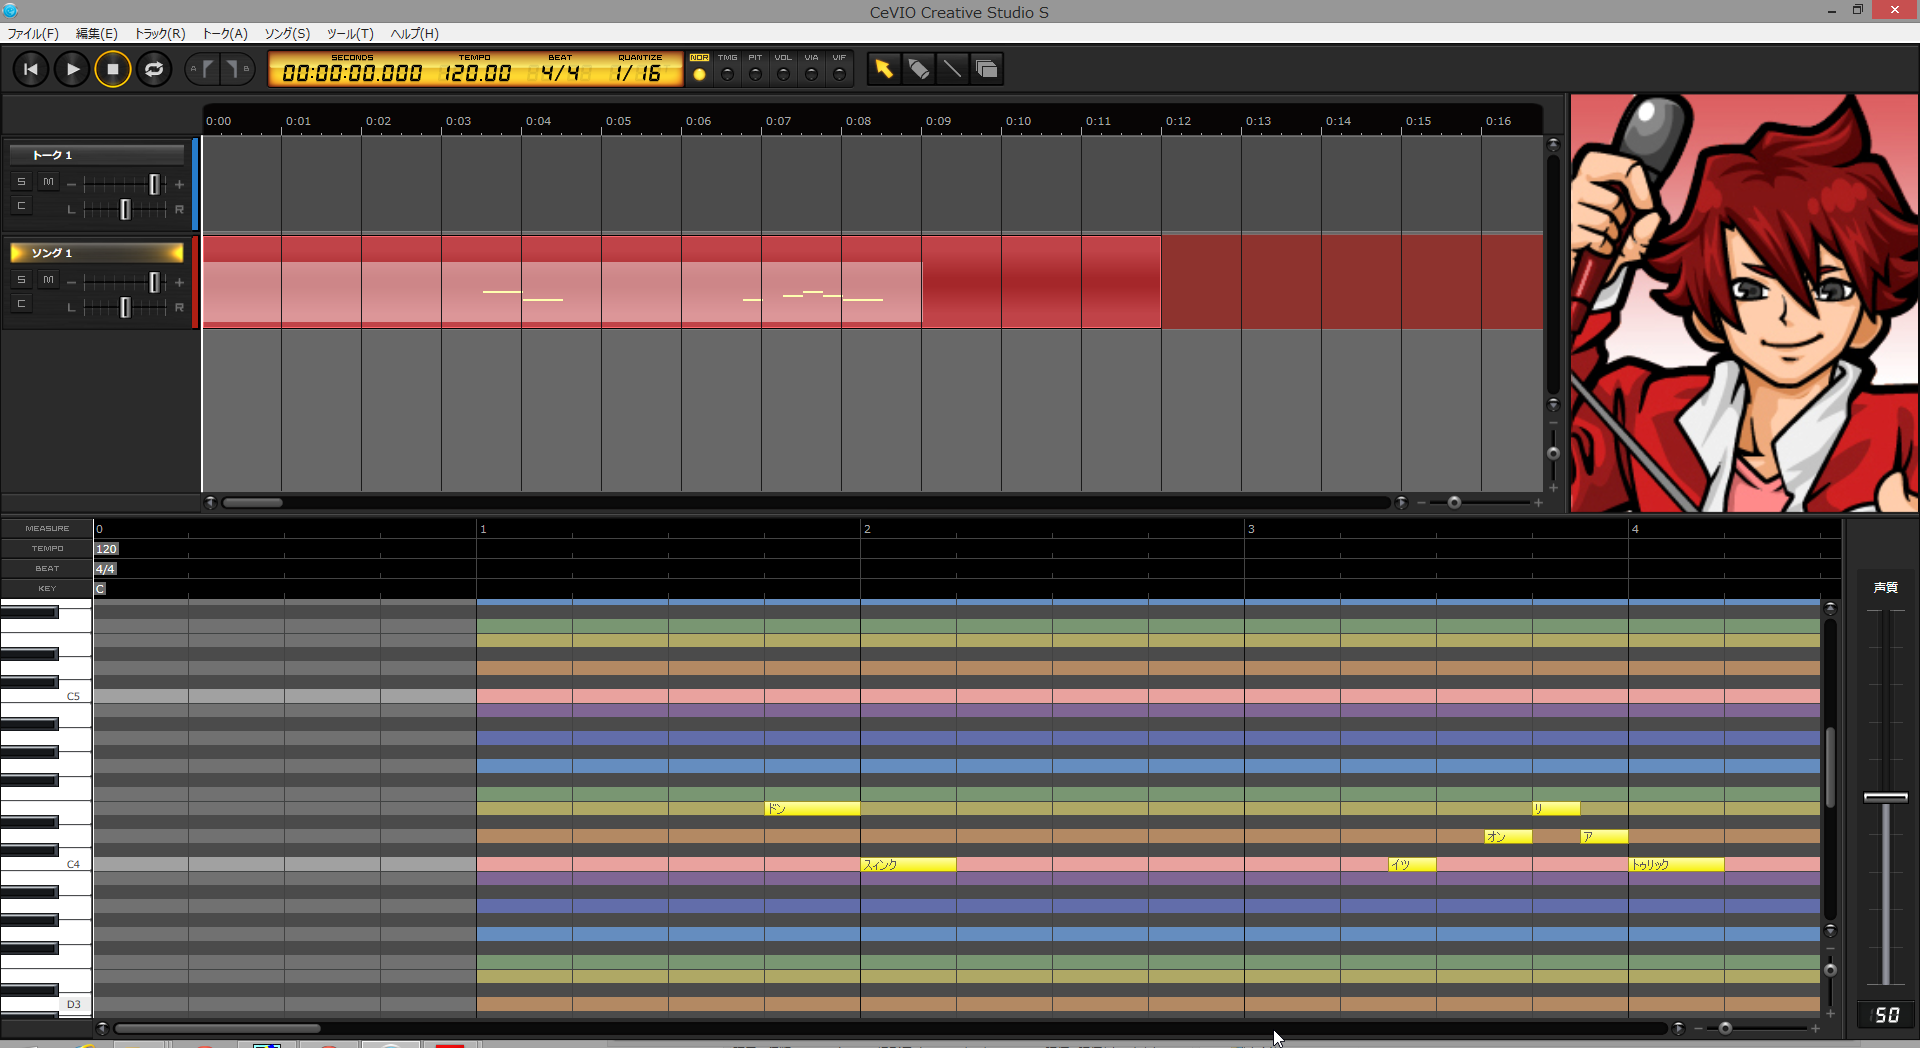
Task: Select the リ note
Action: (x=1556, y=808)
